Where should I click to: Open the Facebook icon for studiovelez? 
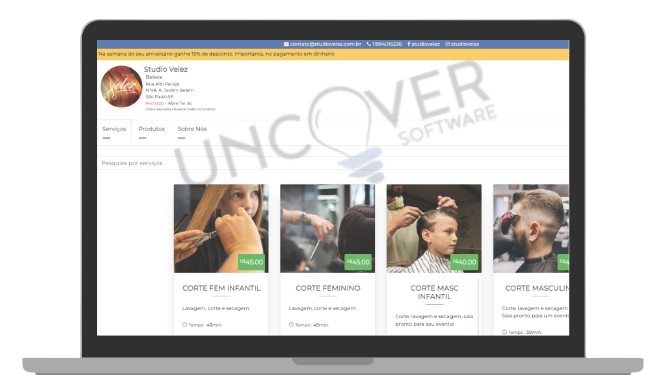point(409,44)
